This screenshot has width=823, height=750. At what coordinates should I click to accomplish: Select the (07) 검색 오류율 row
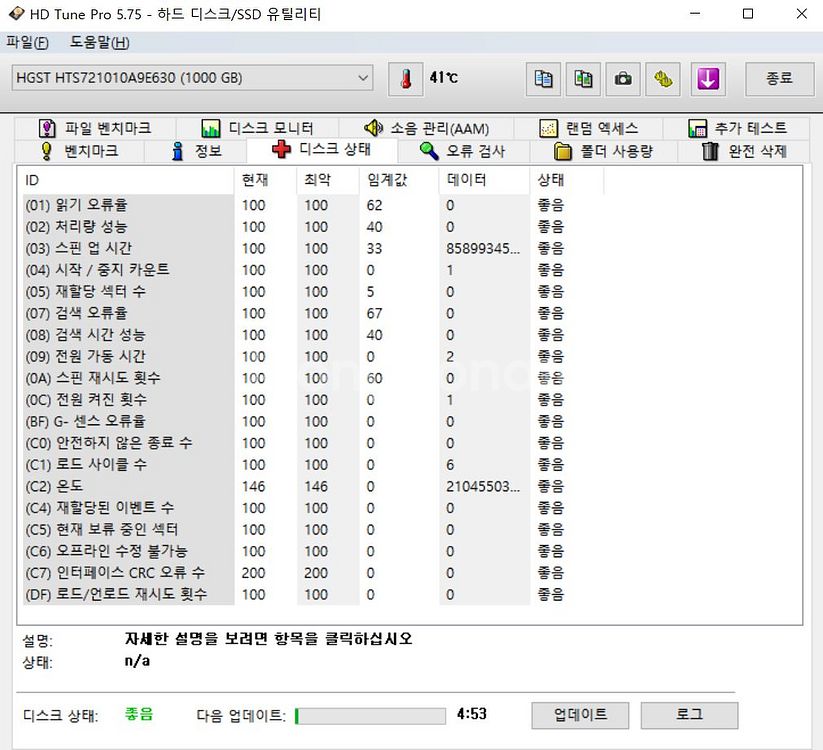click(x=313, y=313)
